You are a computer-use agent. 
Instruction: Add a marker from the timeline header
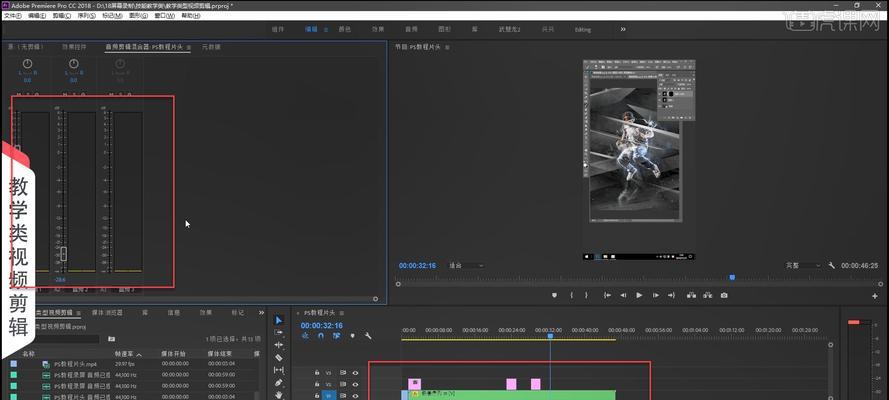pos(352,335)
